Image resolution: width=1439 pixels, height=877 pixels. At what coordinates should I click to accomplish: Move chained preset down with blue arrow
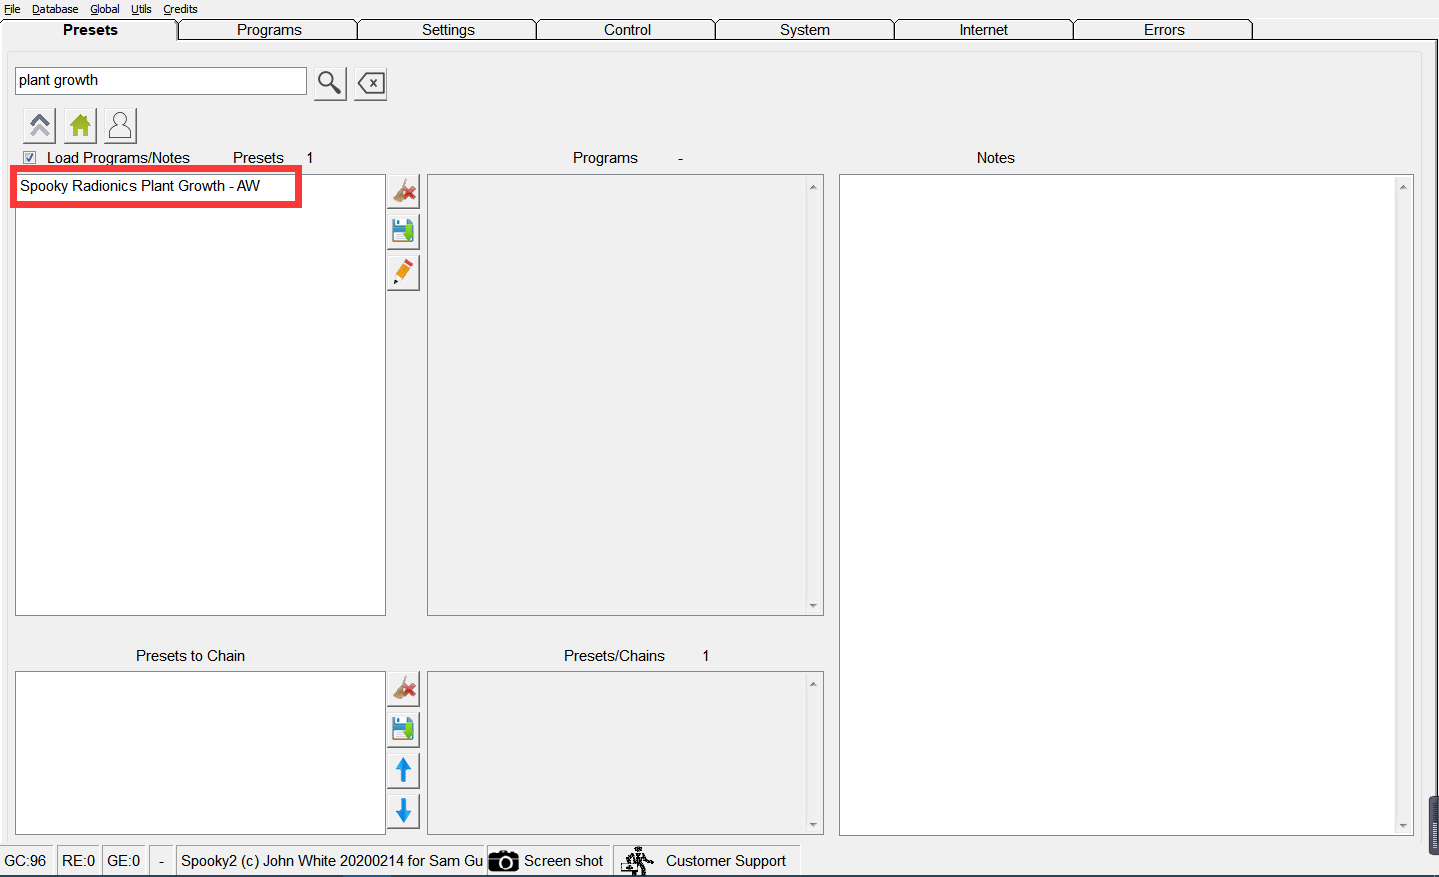403,811
